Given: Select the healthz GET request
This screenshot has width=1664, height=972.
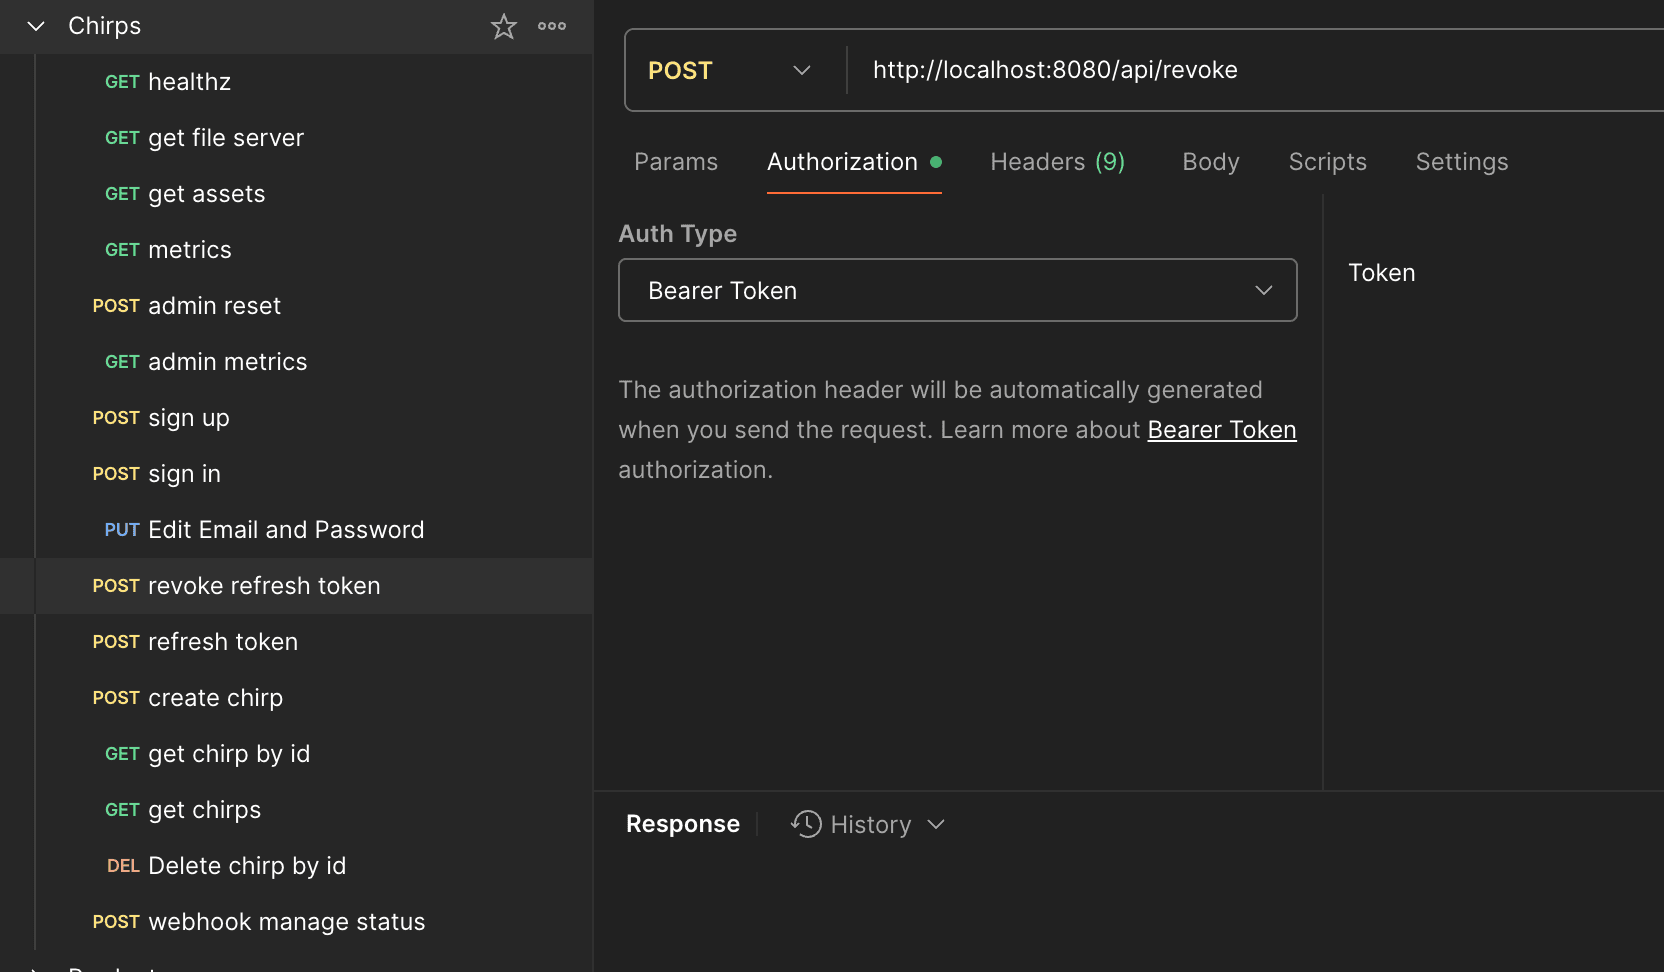Looking at the screenshot, I should 189,82.
